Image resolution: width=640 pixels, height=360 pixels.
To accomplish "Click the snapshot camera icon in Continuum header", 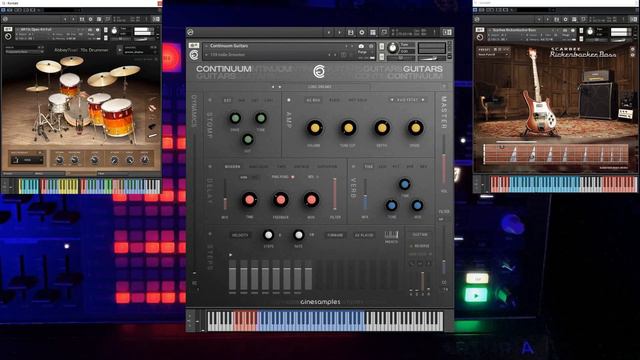I will [361, 46].
